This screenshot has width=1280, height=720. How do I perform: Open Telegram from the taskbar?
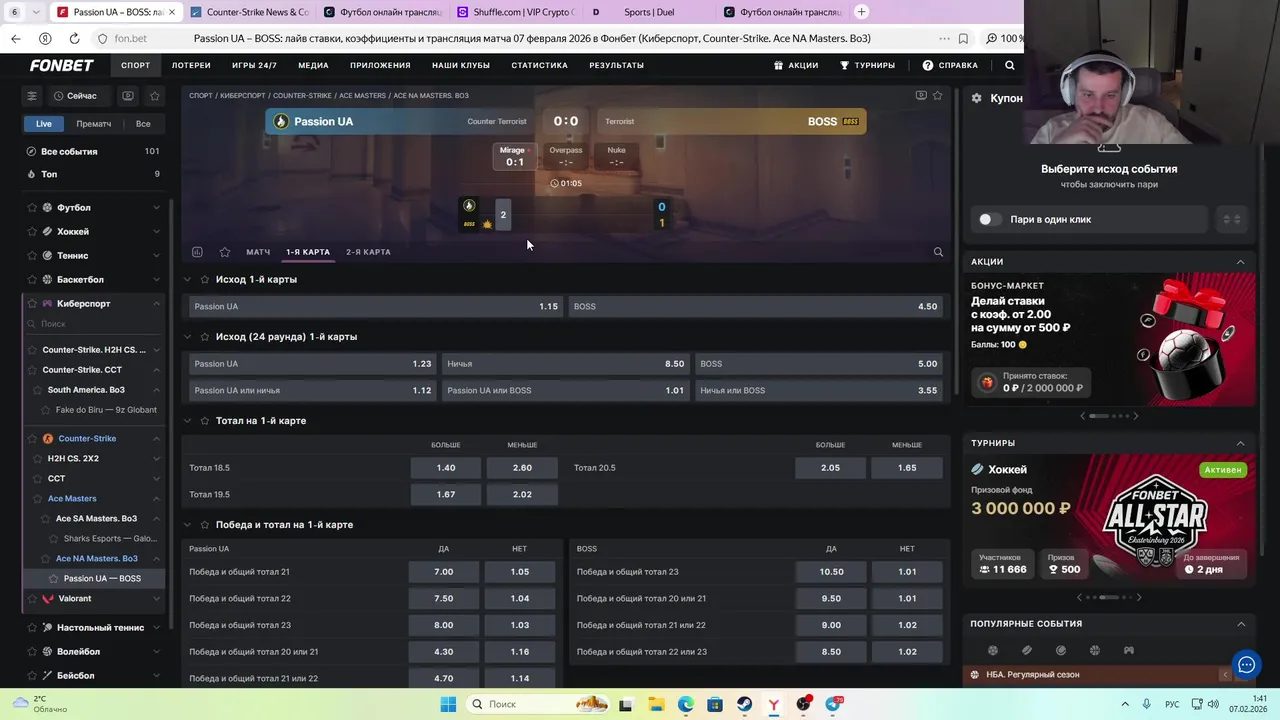833,704
